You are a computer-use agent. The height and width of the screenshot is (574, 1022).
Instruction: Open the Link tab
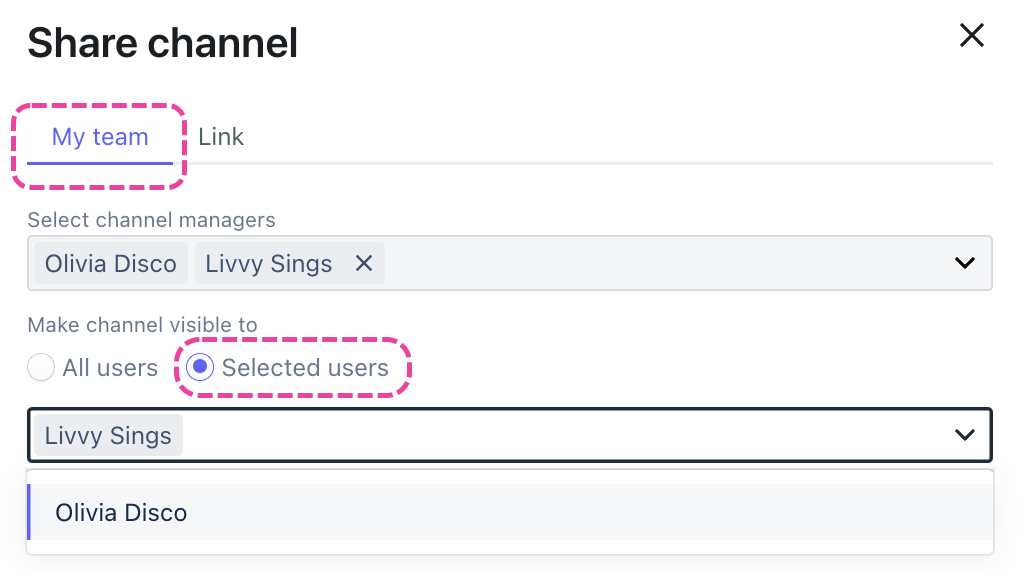point(221,137)
